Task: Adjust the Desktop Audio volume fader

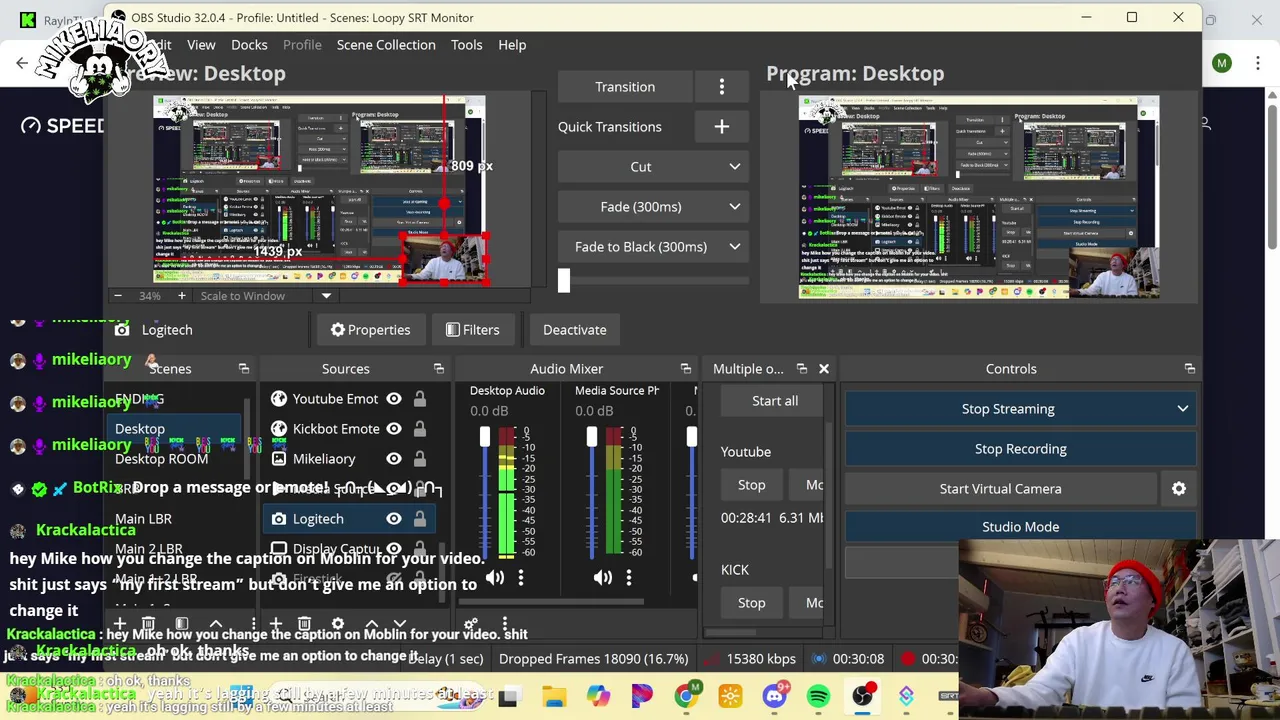Action: (485, 437)
